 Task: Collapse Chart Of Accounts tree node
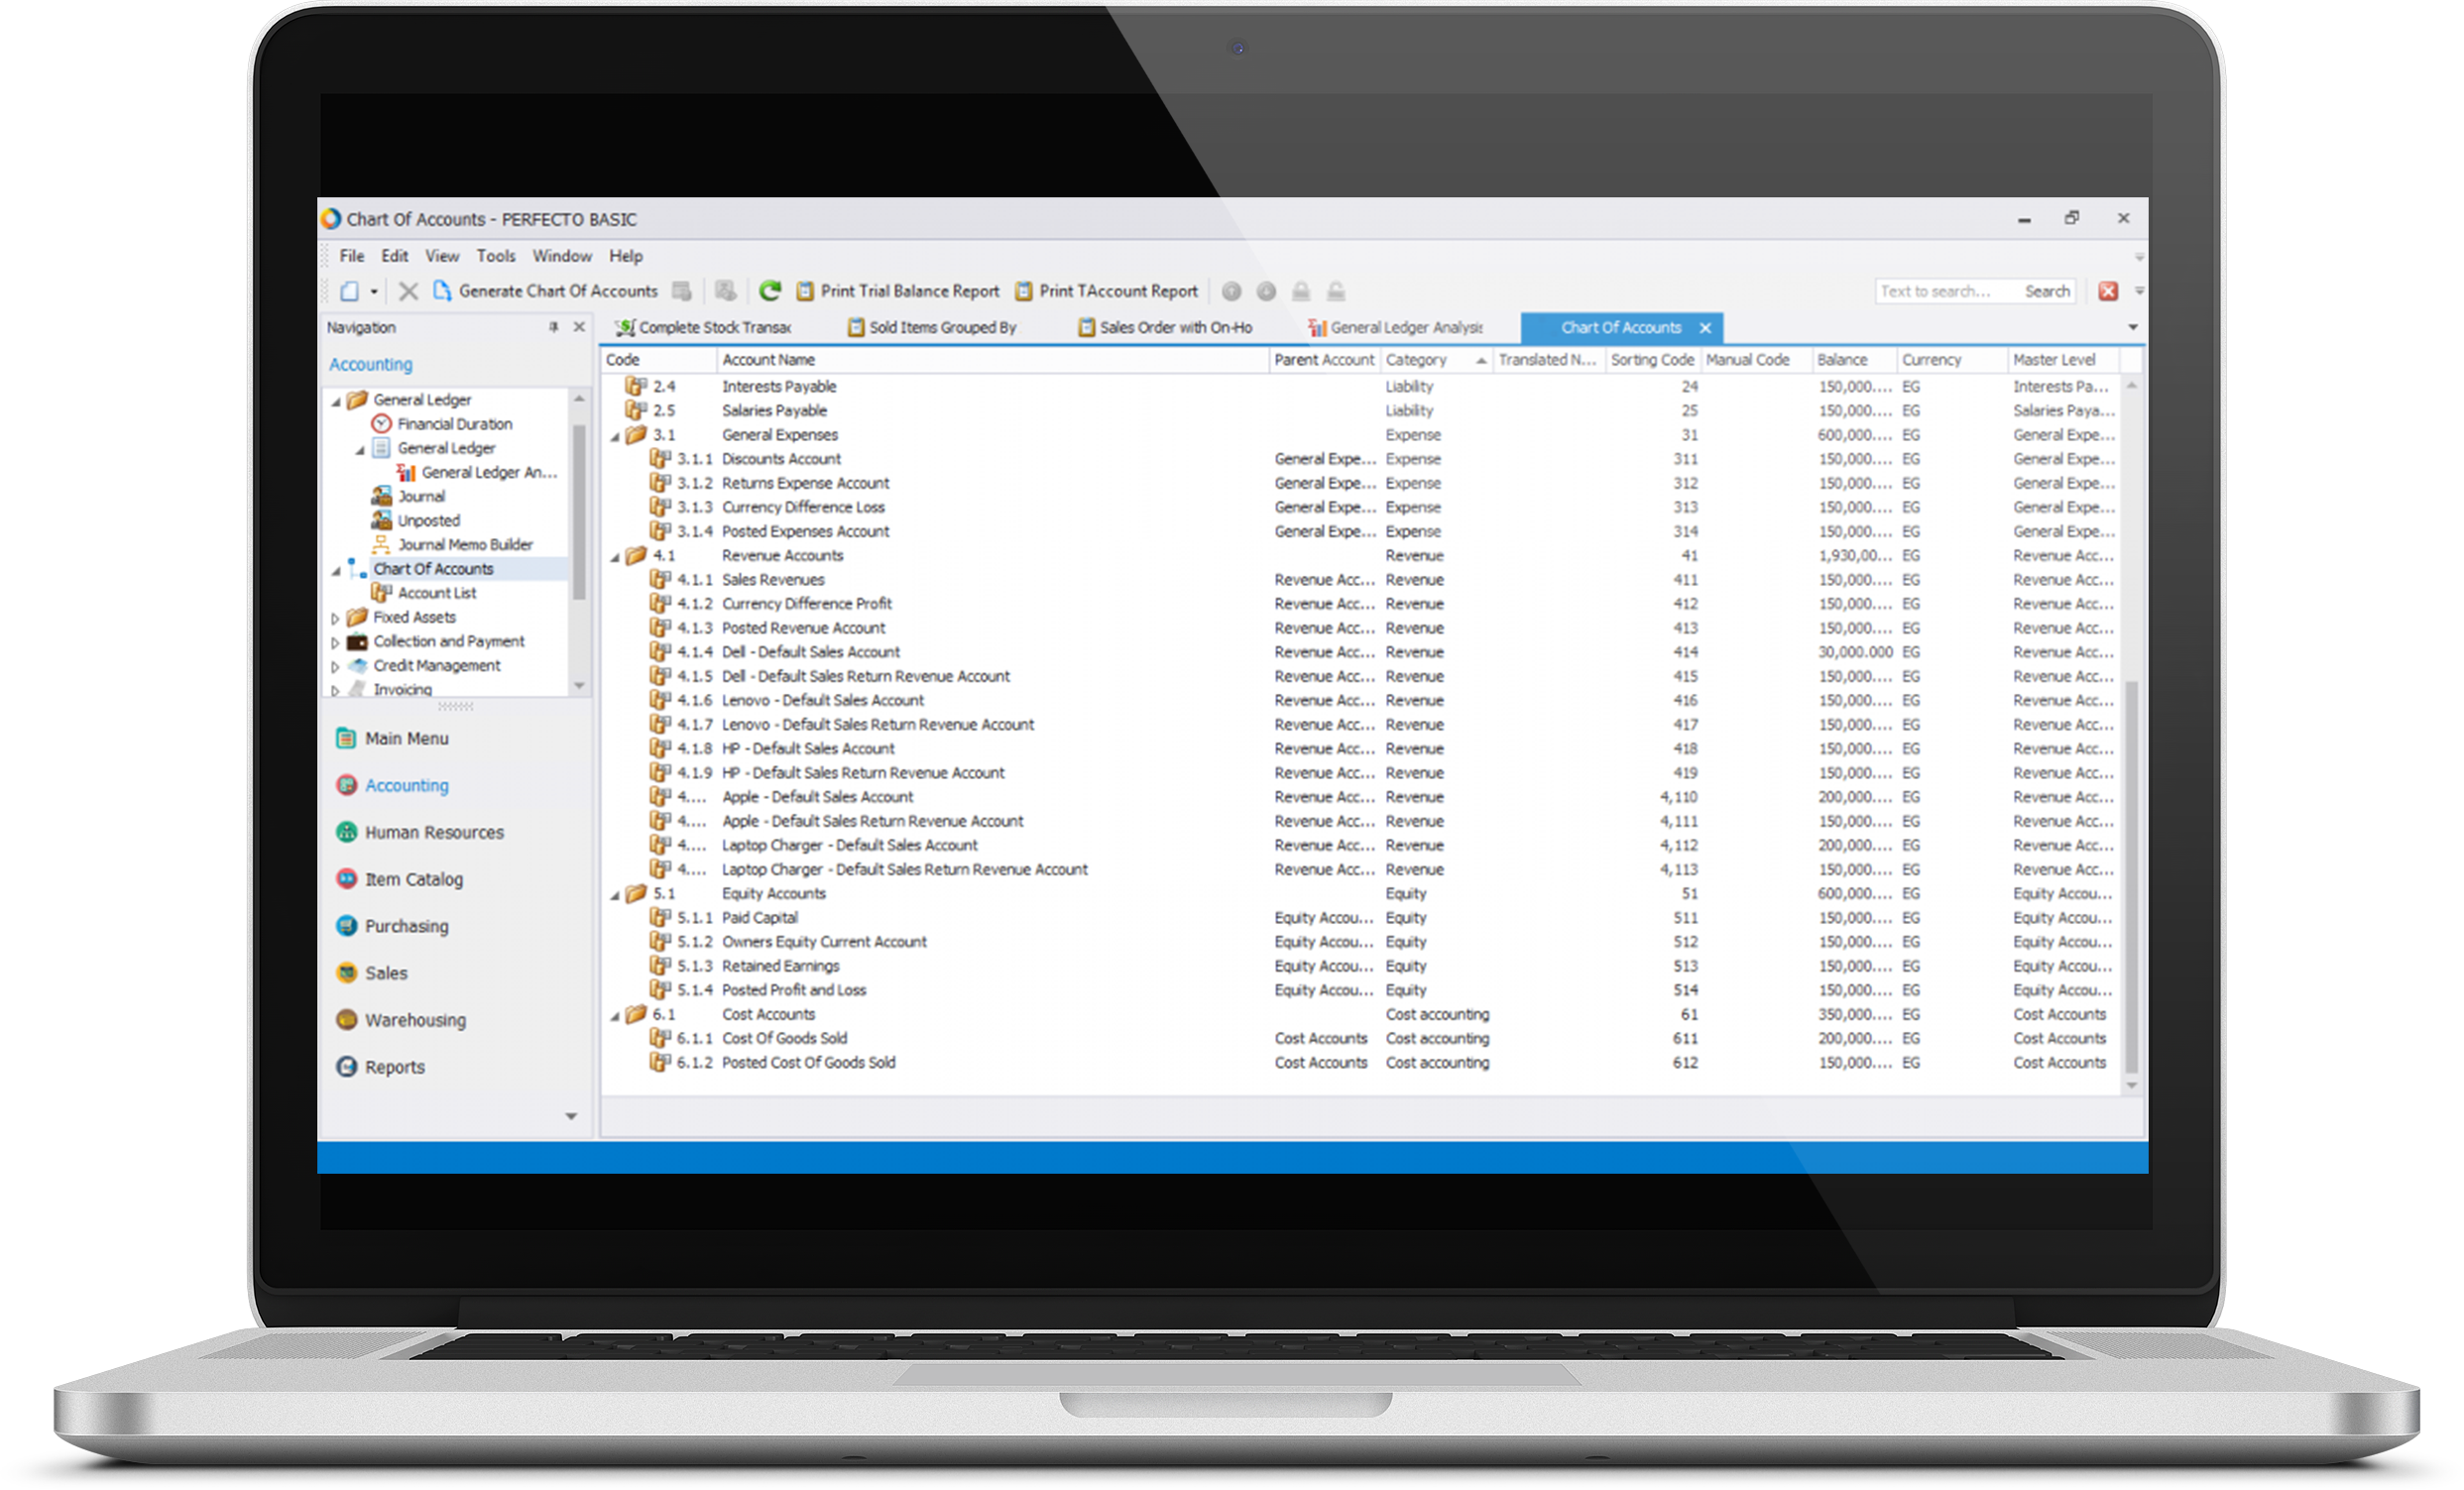pyautogui.click(x=336, y=571)
